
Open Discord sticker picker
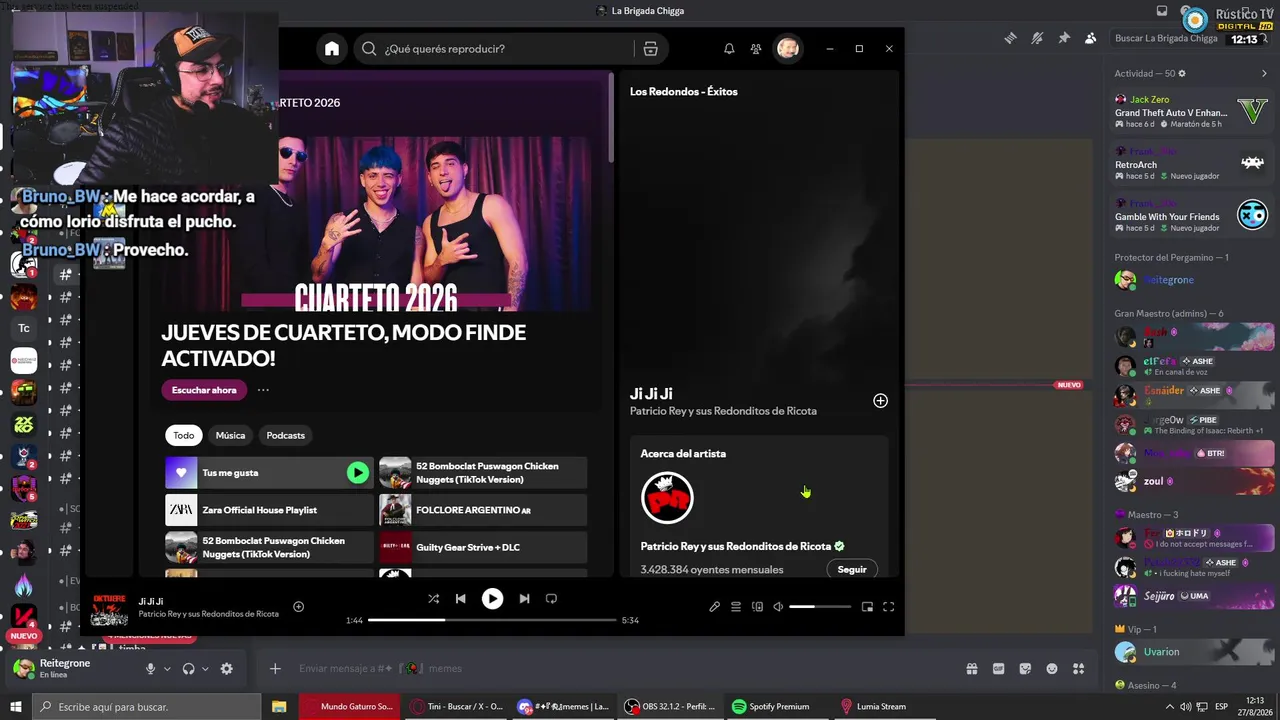click(1025, 669)
